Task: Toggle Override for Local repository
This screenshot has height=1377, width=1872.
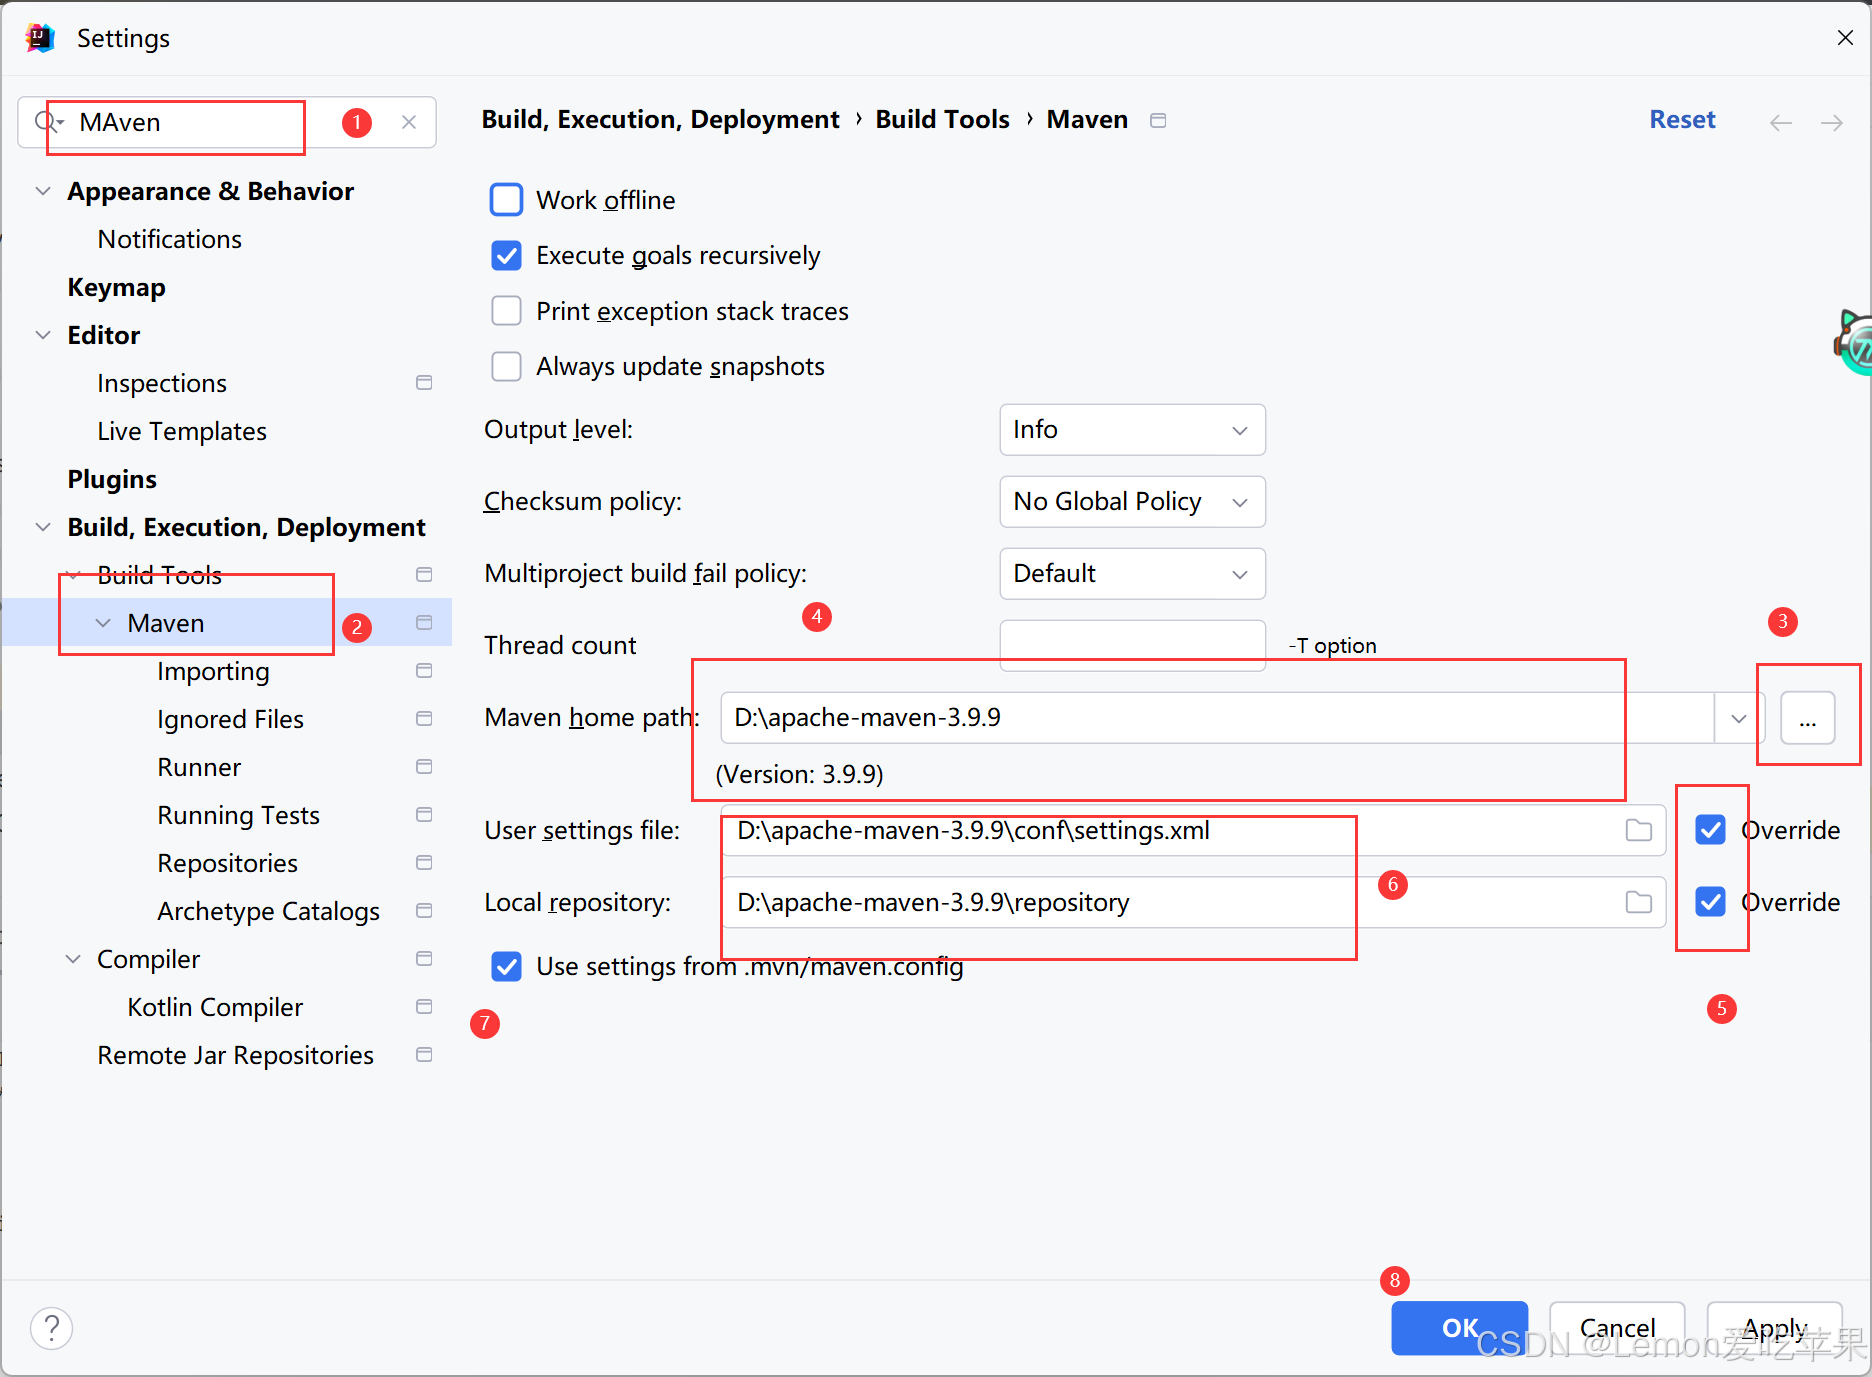Action: coord(1711,902)
